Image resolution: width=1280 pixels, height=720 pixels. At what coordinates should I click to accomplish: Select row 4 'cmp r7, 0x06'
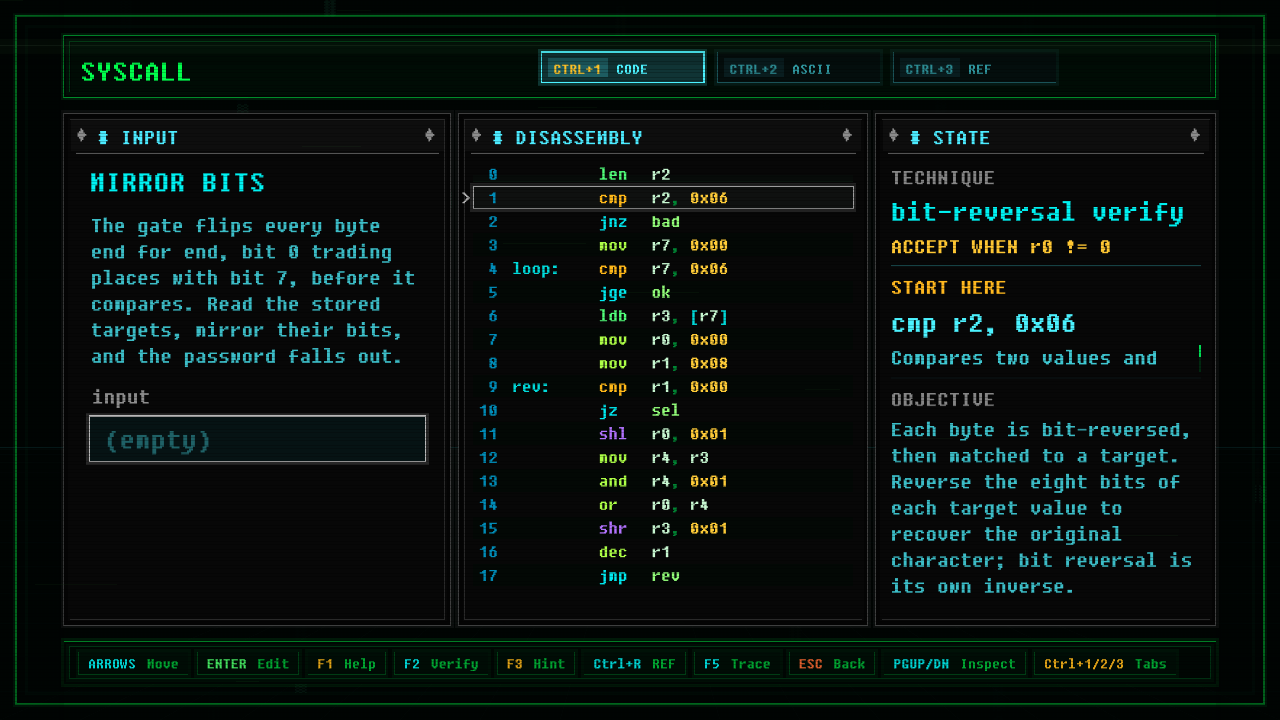(x=663, y=269)
